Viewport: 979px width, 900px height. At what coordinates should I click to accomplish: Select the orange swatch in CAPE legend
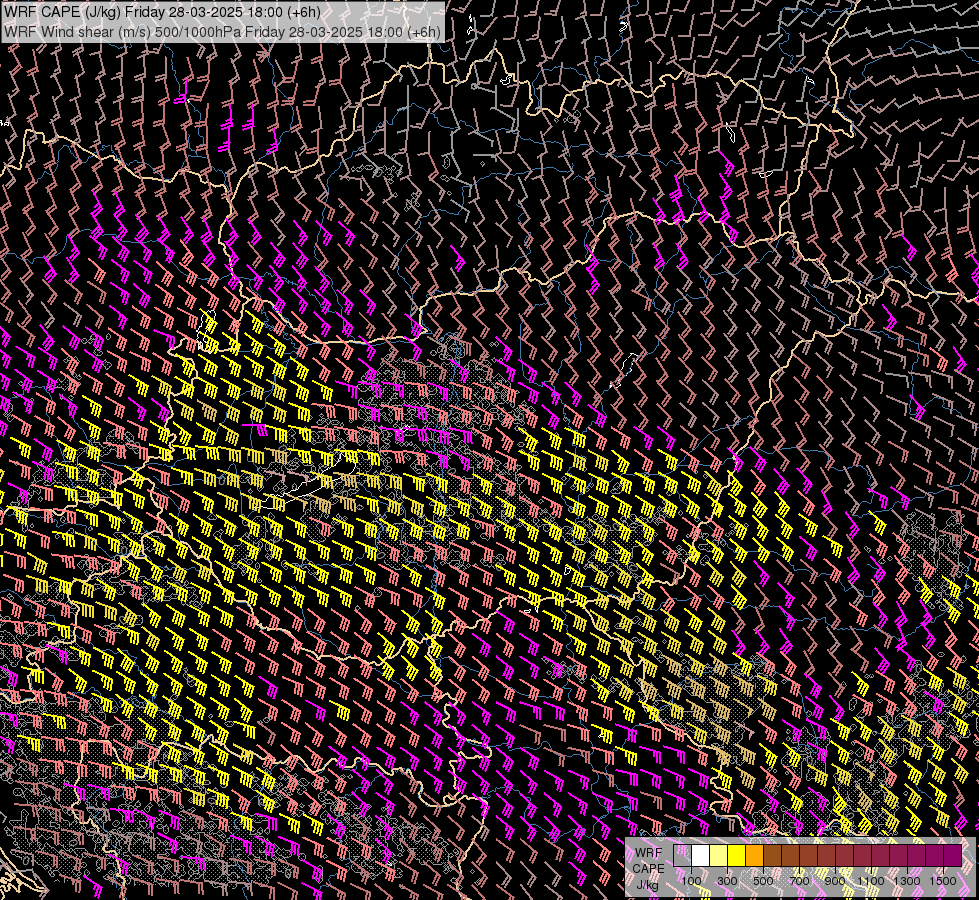click(754, 856)
